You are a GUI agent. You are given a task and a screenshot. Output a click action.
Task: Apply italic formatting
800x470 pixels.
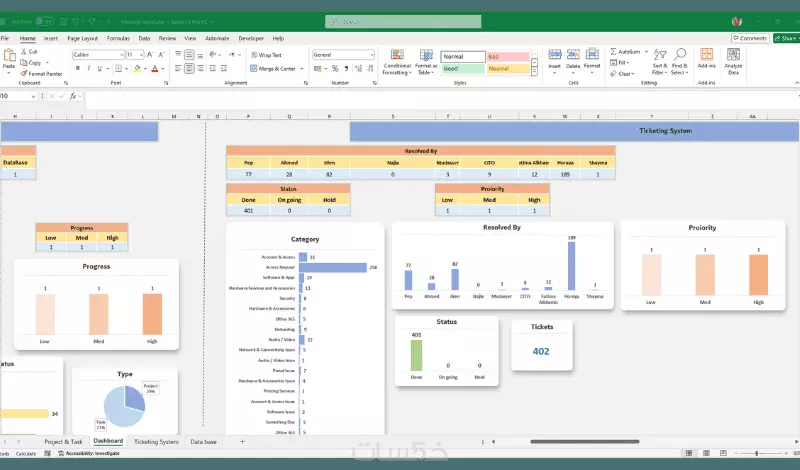click(x=88, y=68)
